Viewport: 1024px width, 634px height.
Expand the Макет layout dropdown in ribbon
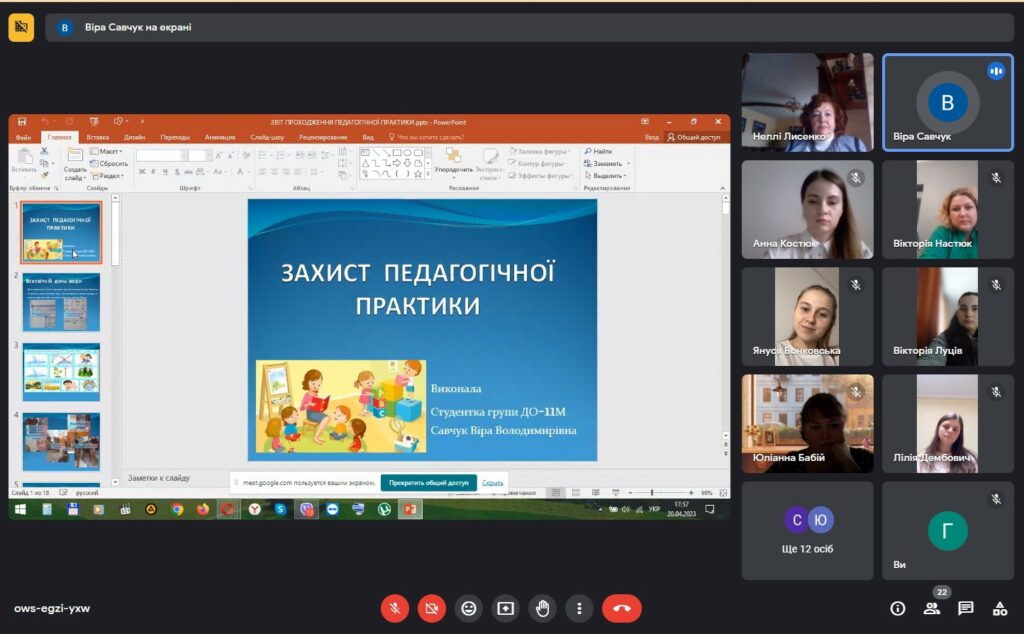point(106,151)
